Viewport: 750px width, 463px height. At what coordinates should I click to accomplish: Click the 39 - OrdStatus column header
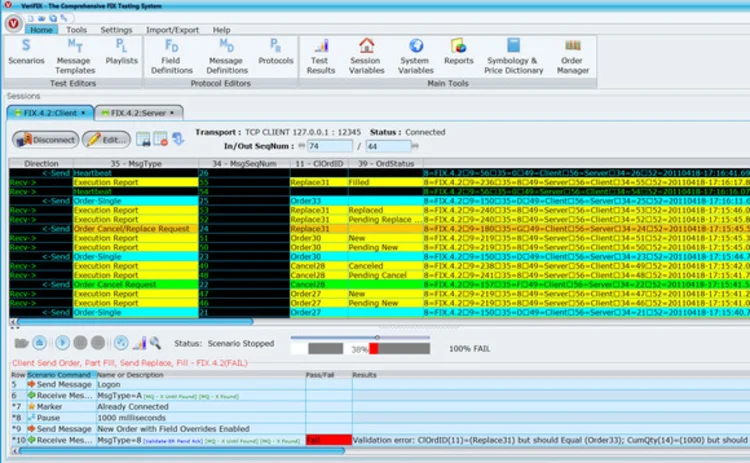pos(386,164)
